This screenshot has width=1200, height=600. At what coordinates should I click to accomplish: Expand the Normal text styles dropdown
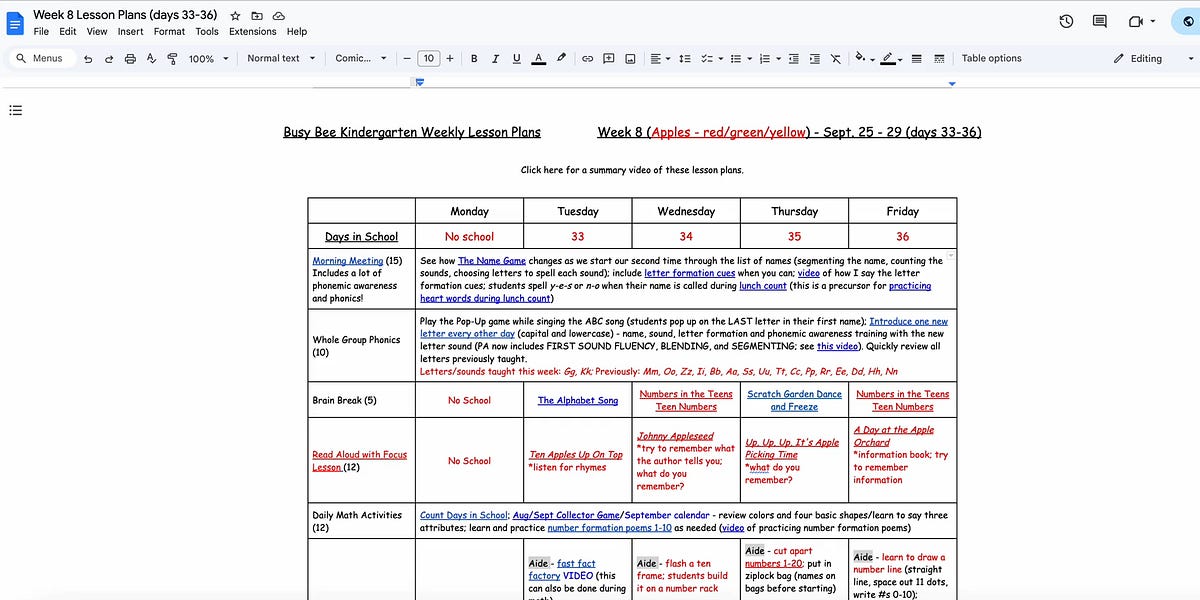coord(282,58)
